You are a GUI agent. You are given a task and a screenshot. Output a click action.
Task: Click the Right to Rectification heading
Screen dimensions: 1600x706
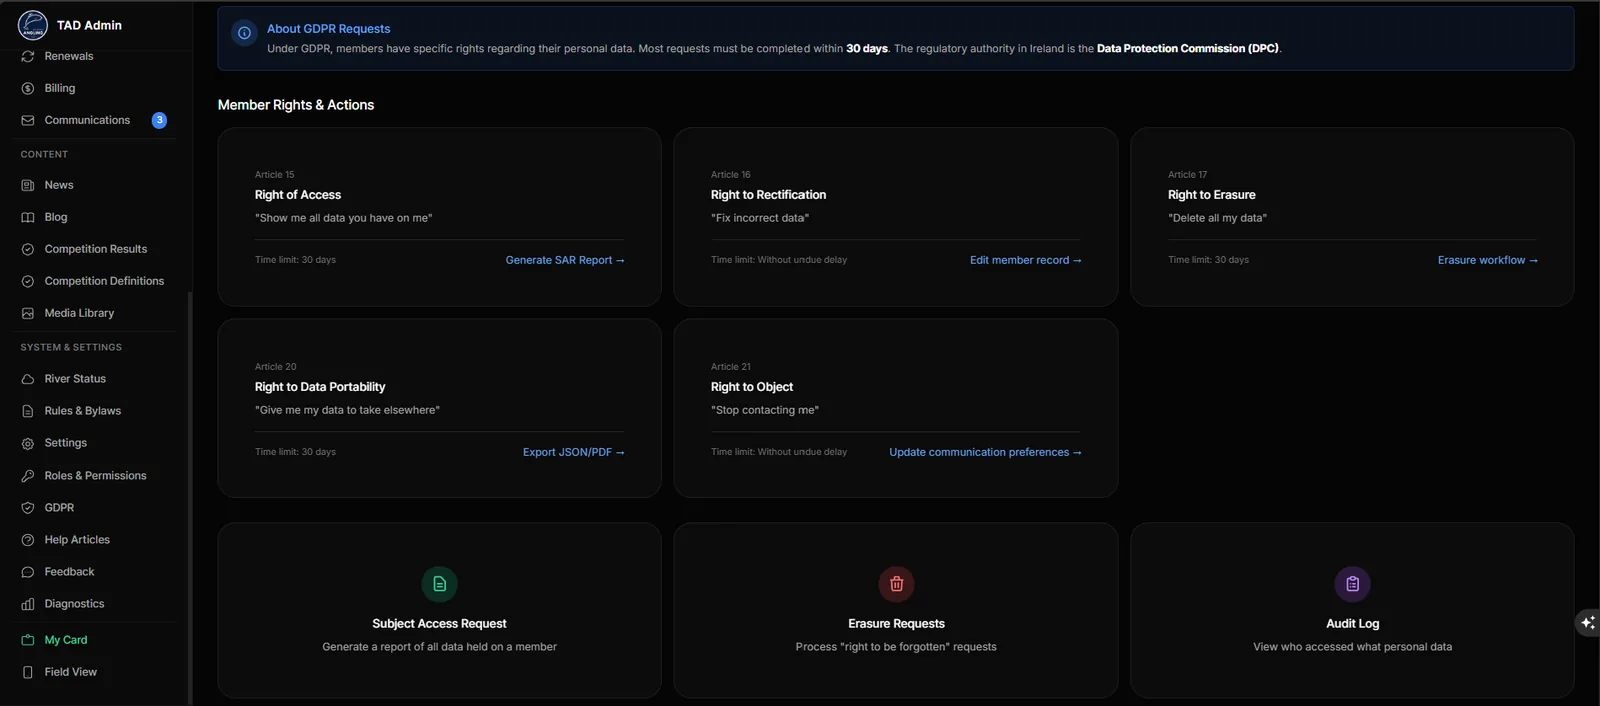point(768,195)
